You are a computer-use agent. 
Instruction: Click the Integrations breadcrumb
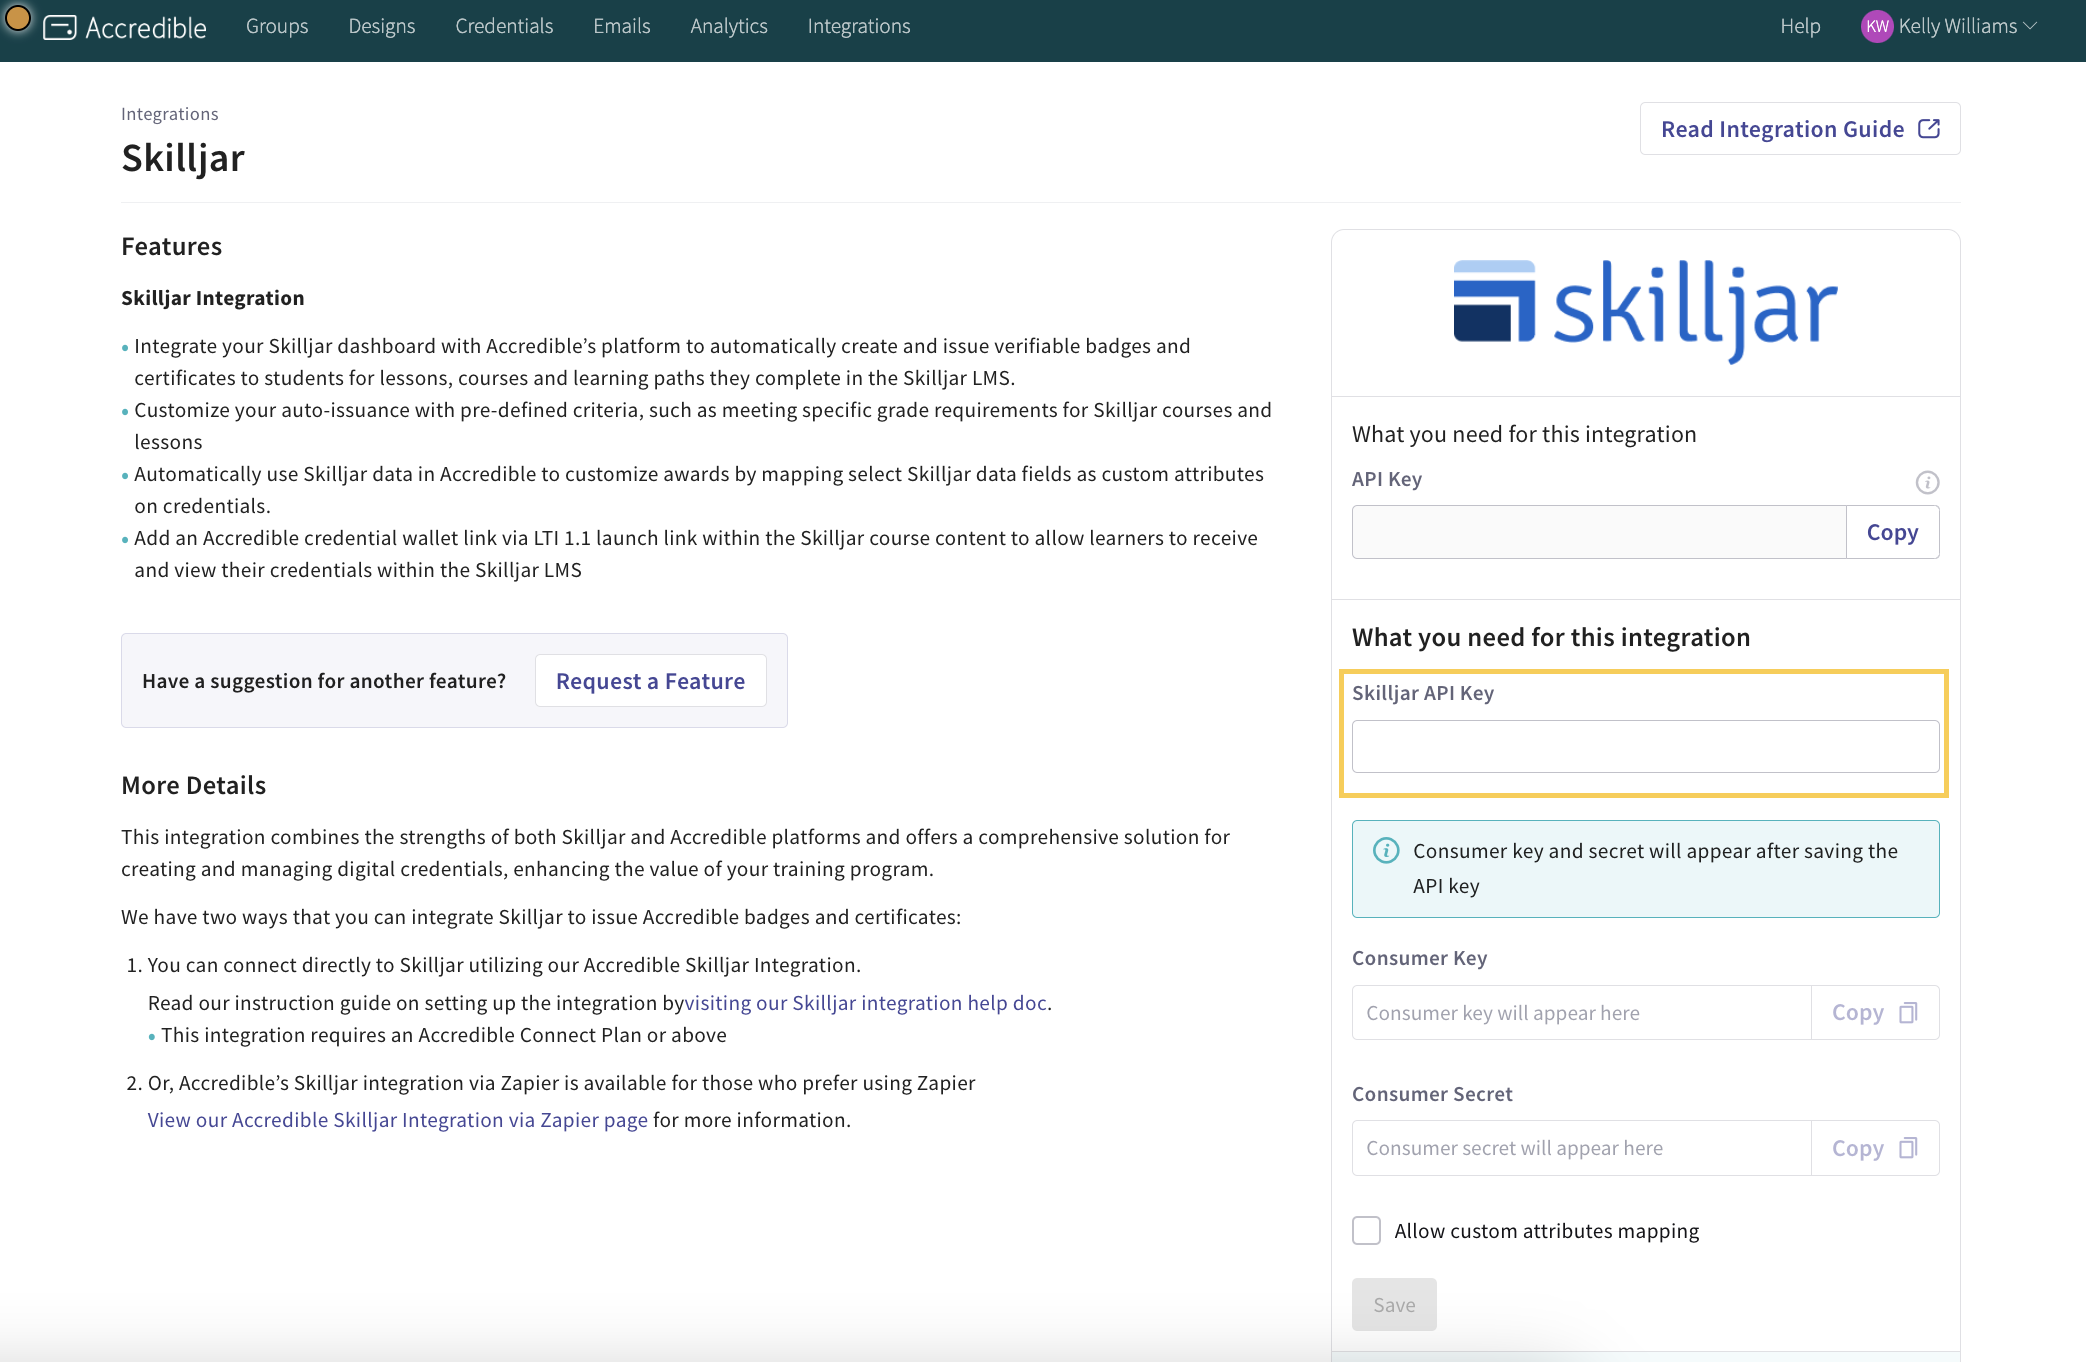[x=169, y=114]
